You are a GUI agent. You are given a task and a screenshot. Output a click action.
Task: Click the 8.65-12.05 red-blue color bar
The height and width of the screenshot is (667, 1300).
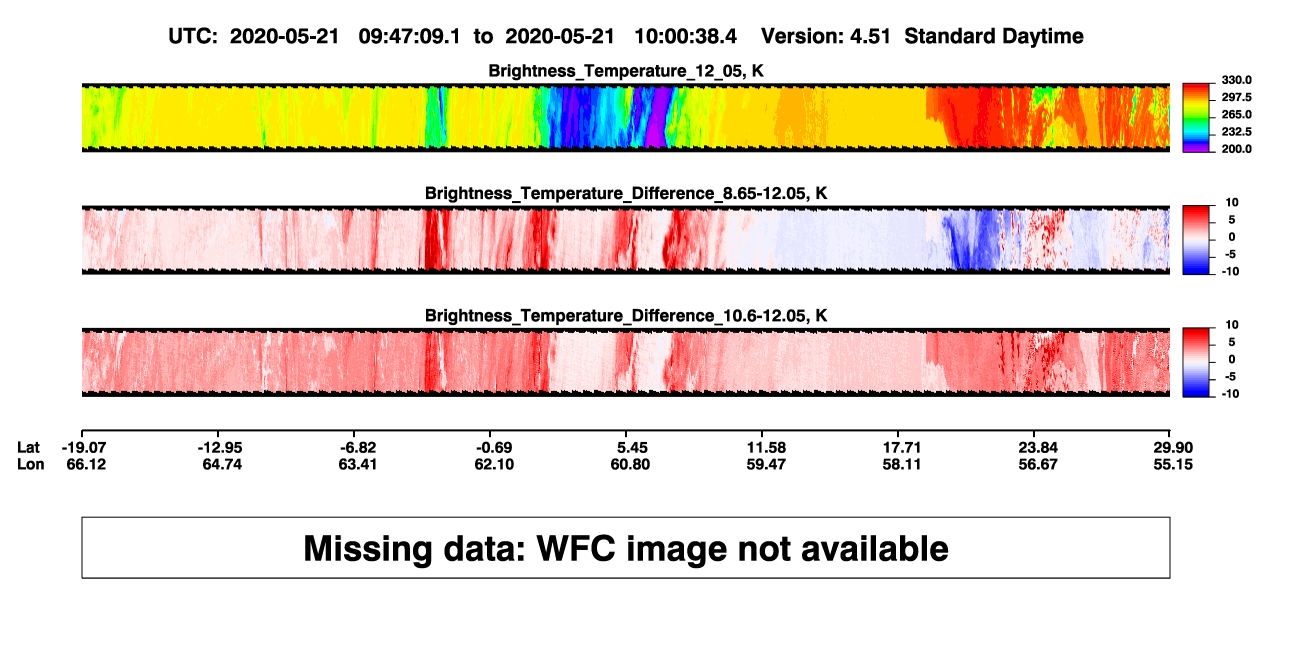(x=1196, y=240)
